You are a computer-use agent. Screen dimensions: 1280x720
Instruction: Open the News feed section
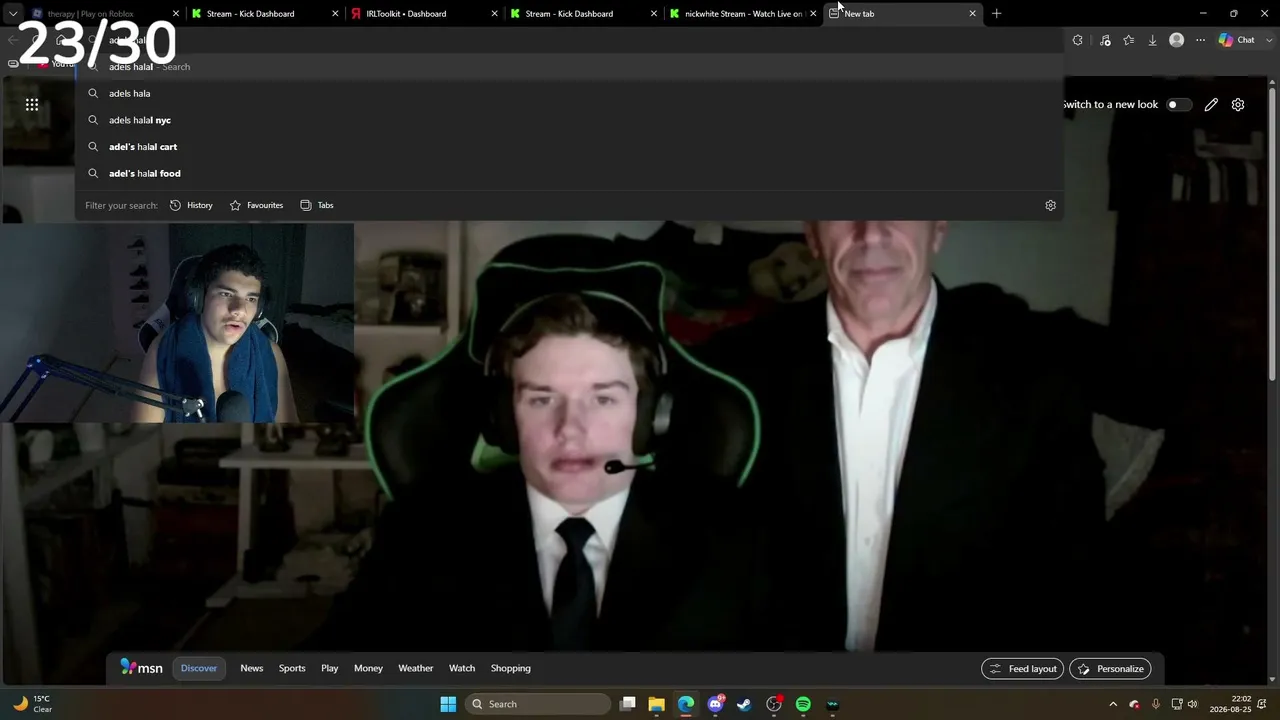point(252,668)
